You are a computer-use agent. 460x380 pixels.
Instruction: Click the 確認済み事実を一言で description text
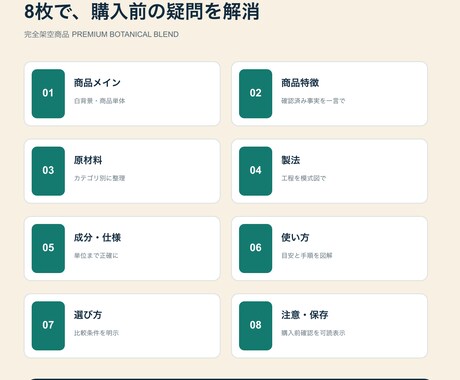tap(313, 101)
